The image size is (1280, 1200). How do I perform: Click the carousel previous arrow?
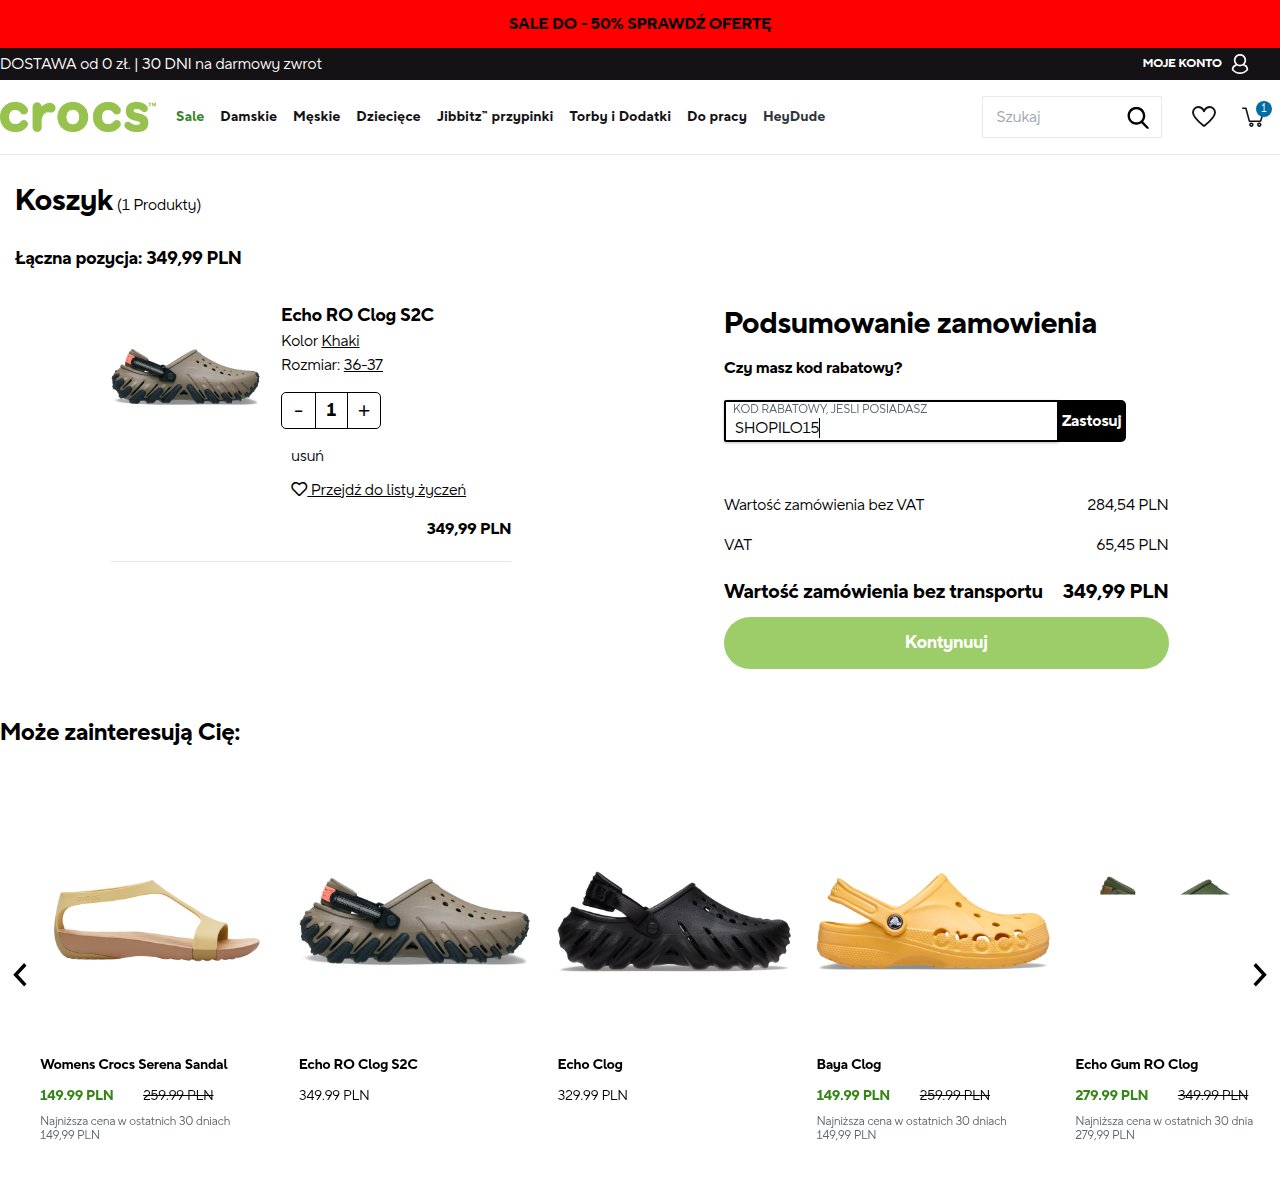19,974
